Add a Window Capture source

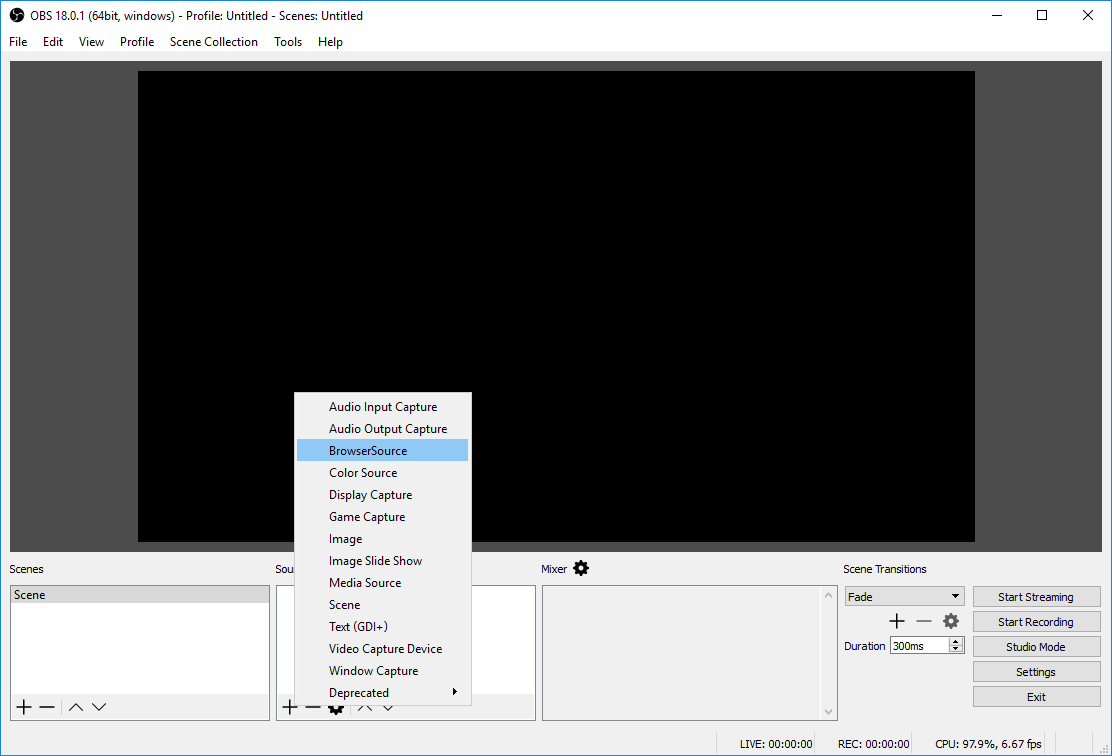(x=382, y=670)
